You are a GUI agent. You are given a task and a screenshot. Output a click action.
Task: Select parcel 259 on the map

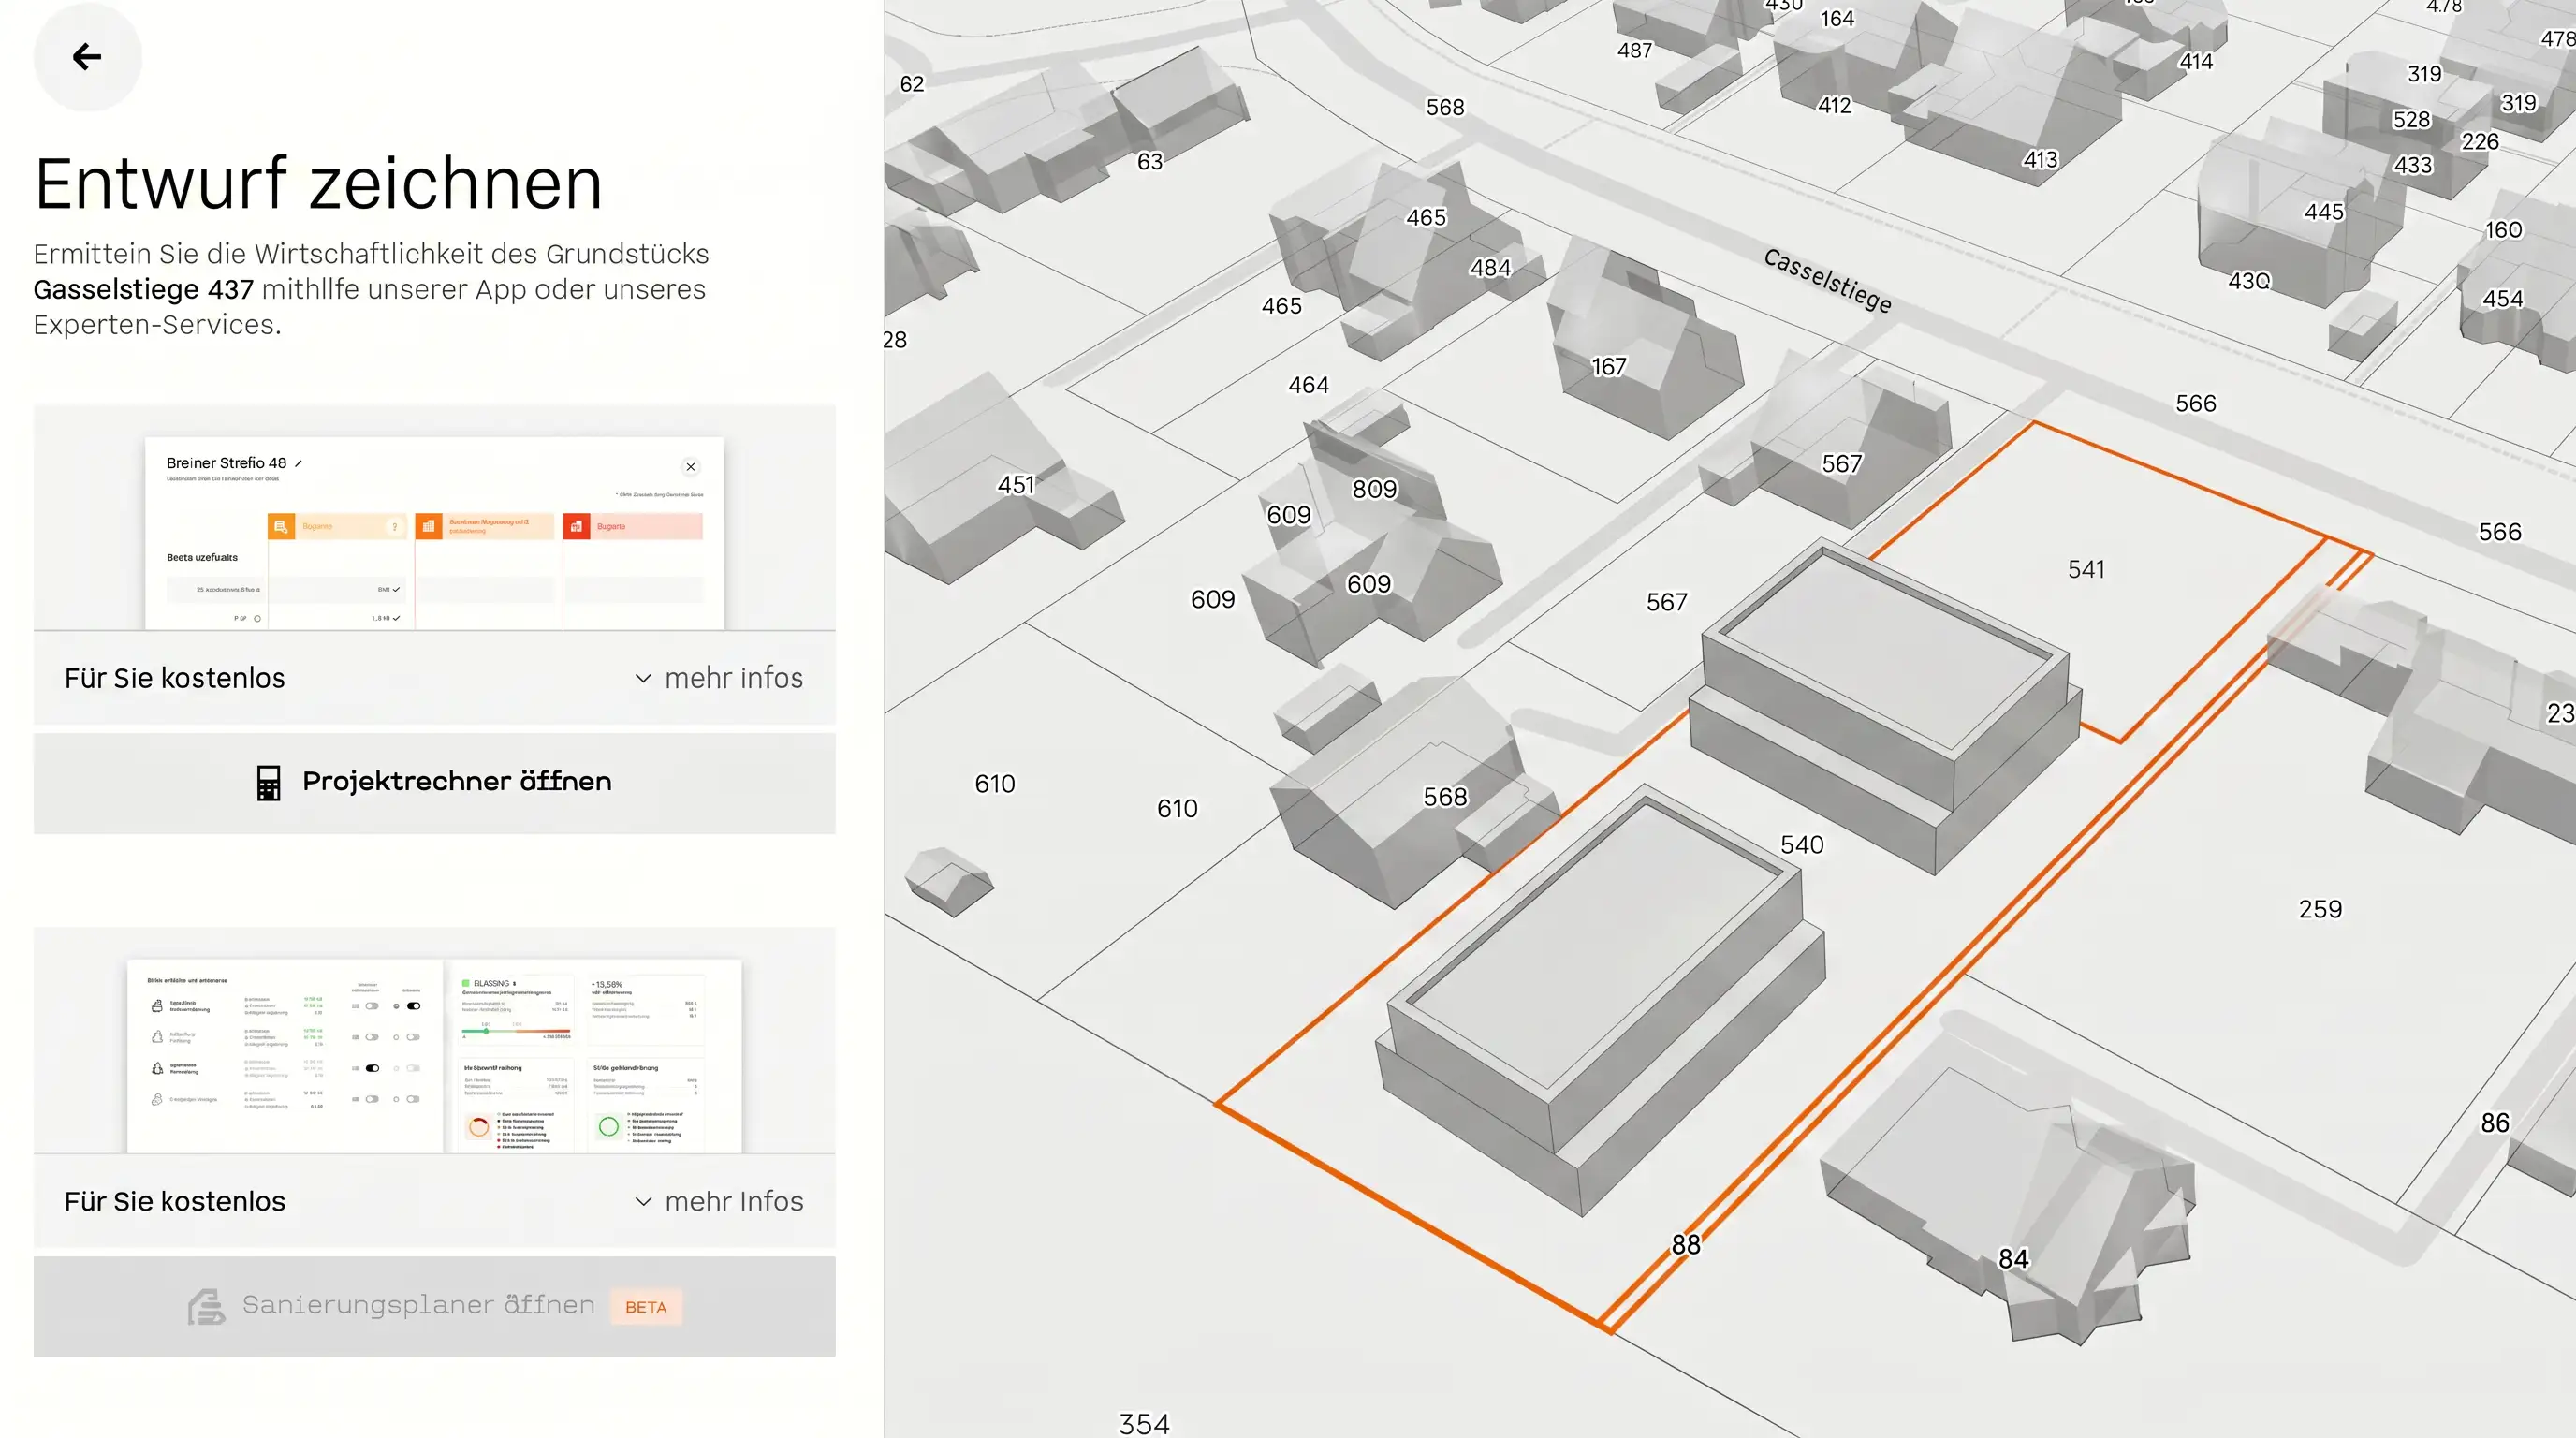pyautogui.click(x=2320, y=909)
